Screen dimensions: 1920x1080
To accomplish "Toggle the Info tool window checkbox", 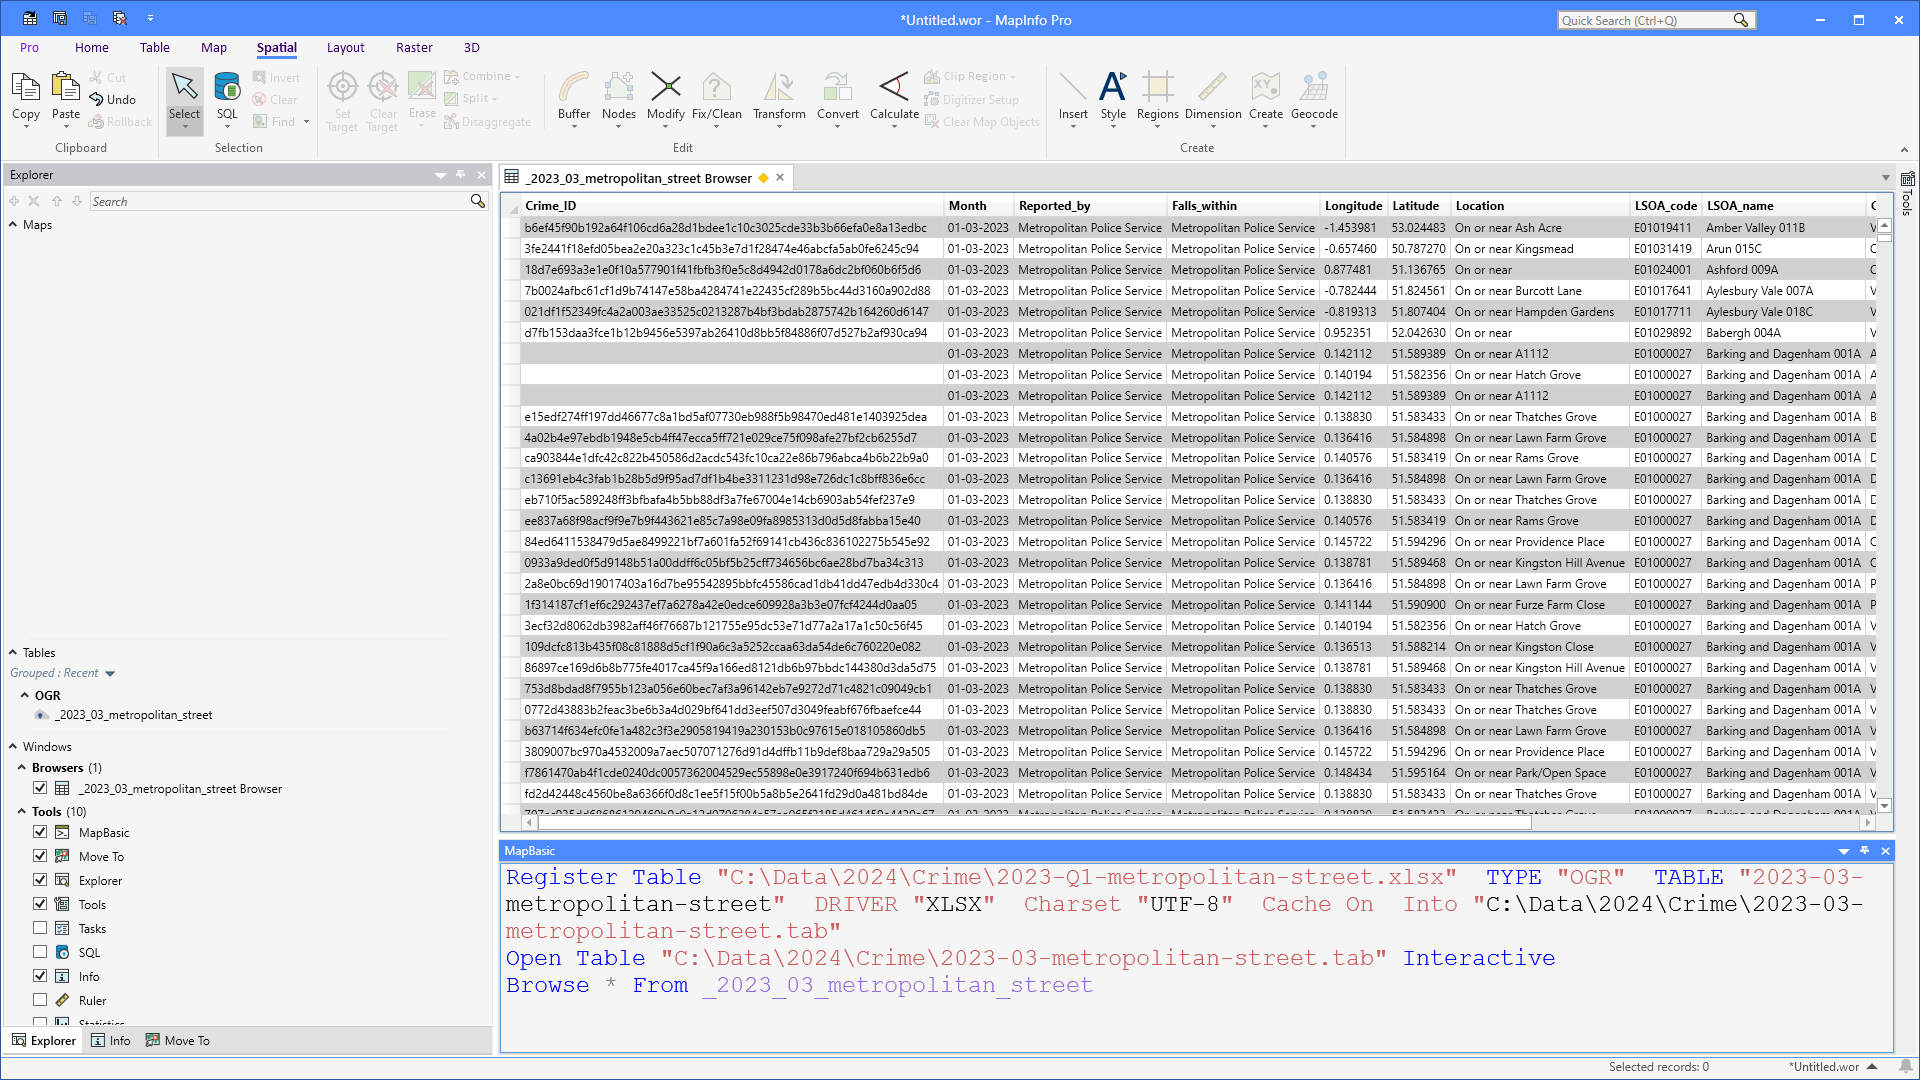I will (x=40, y=976).
